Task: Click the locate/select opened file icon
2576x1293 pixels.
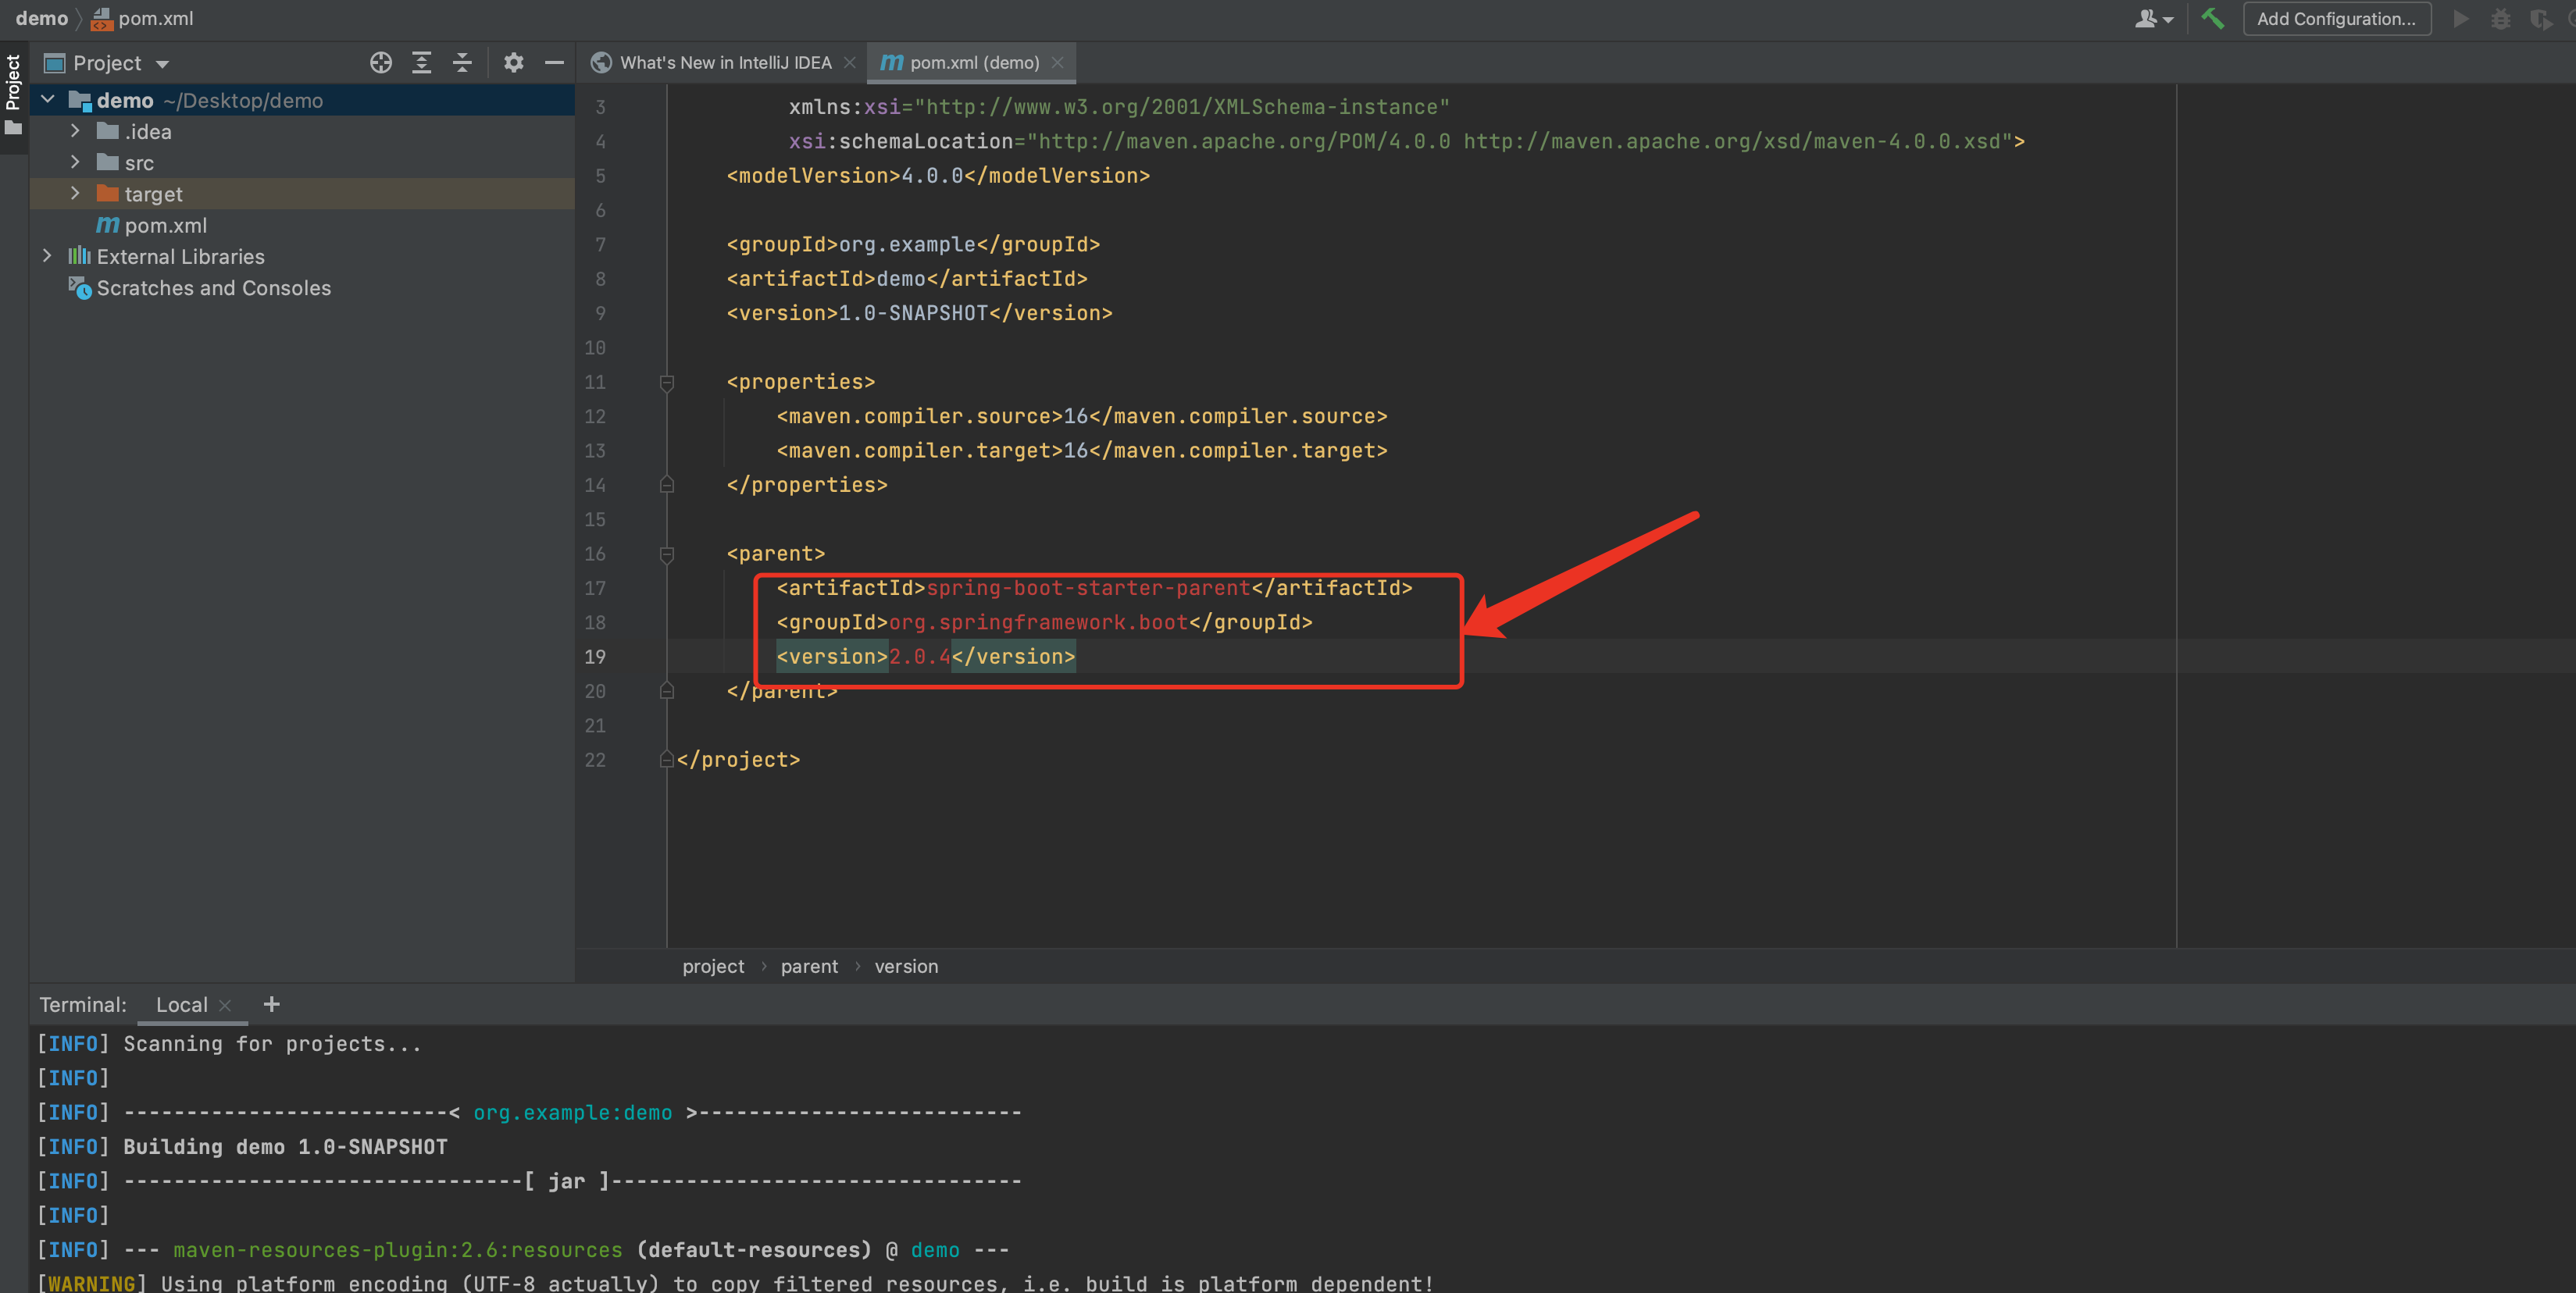Action: 380,63
